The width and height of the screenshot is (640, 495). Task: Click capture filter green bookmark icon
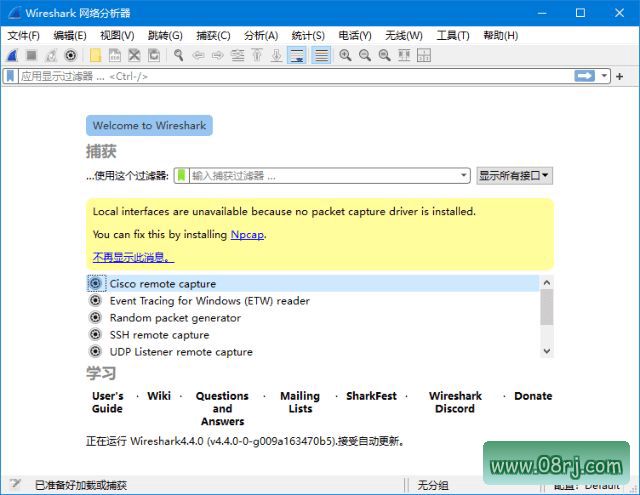click(181, 175)
